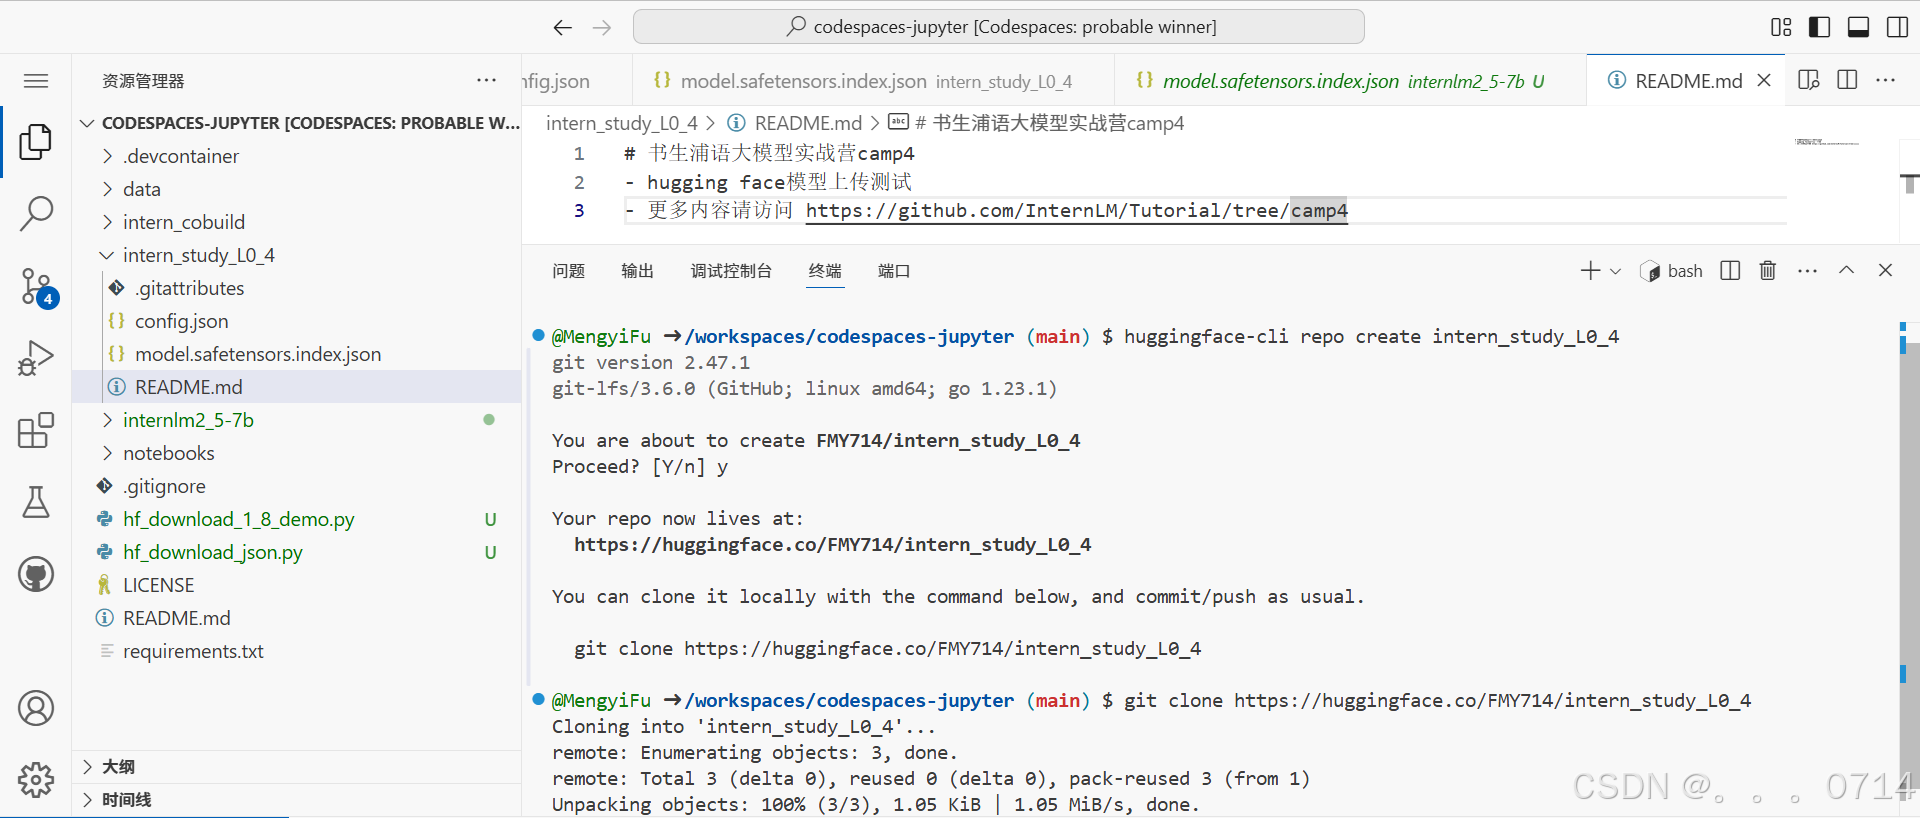Go forward in navigation history

602,27
